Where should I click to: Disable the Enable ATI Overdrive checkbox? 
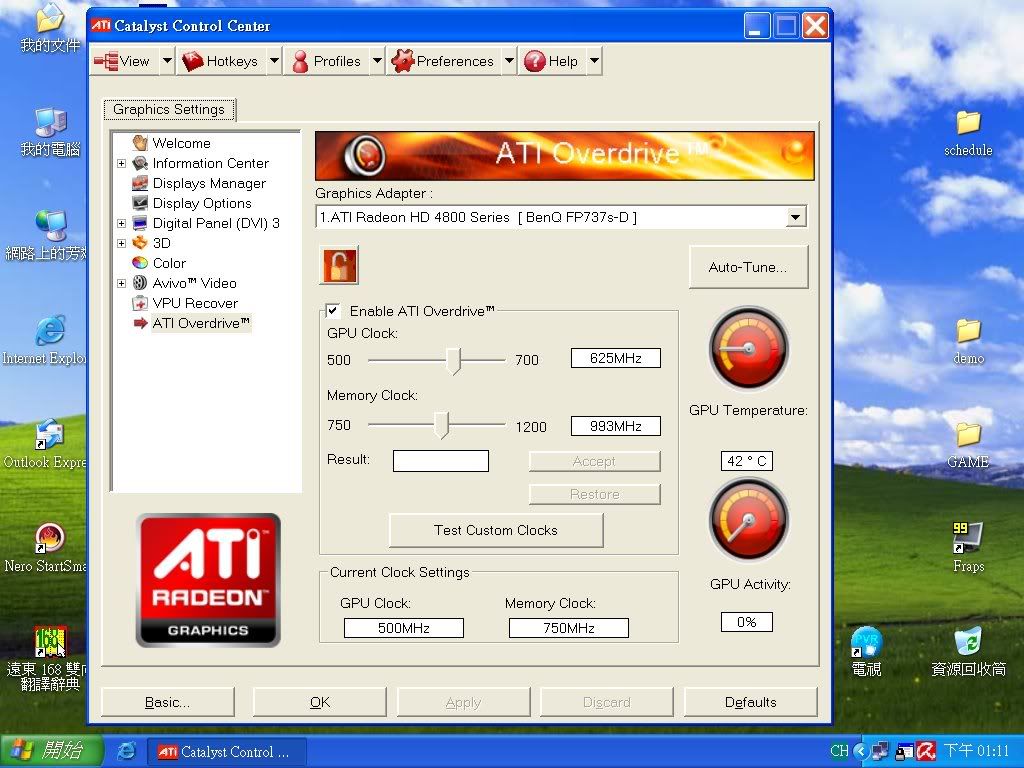click(333, 311)
